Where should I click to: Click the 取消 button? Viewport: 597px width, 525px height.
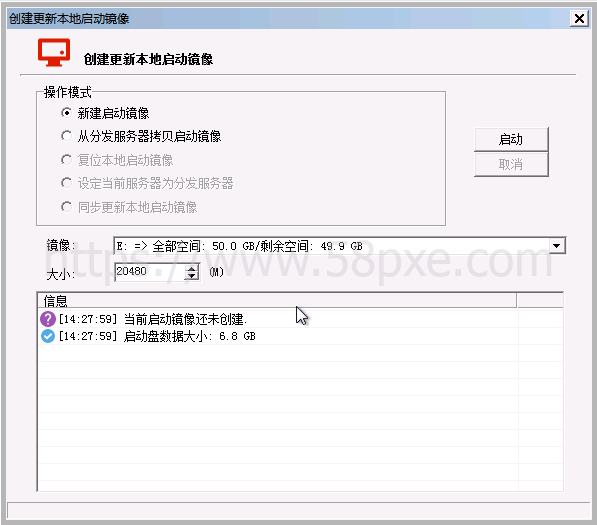(x=511, y=164)
